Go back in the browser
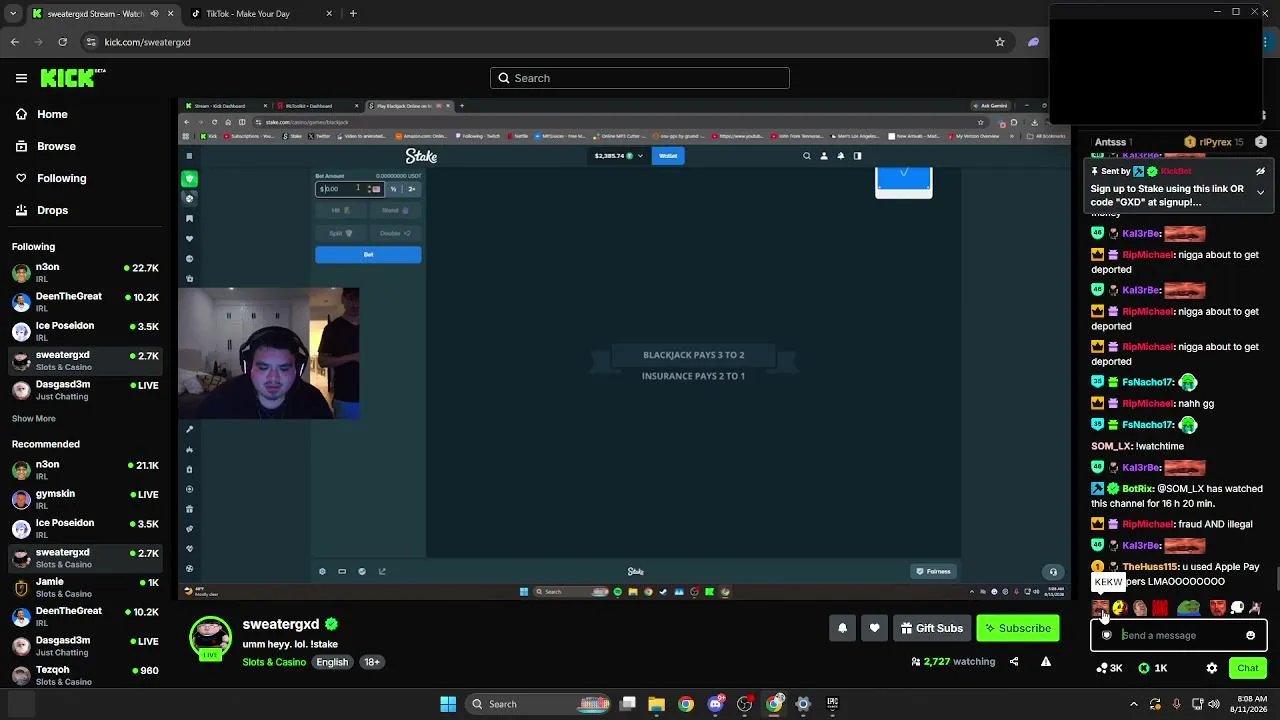Screen dimensions: 1280x720 pyautogui.click(x=15, y=42)
